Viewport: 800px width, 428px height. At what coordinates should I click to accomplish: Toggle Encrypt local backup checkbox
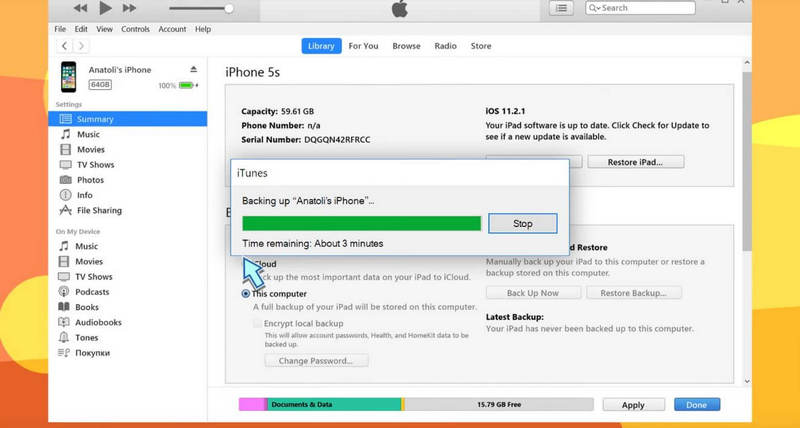(x=258, y=323)
